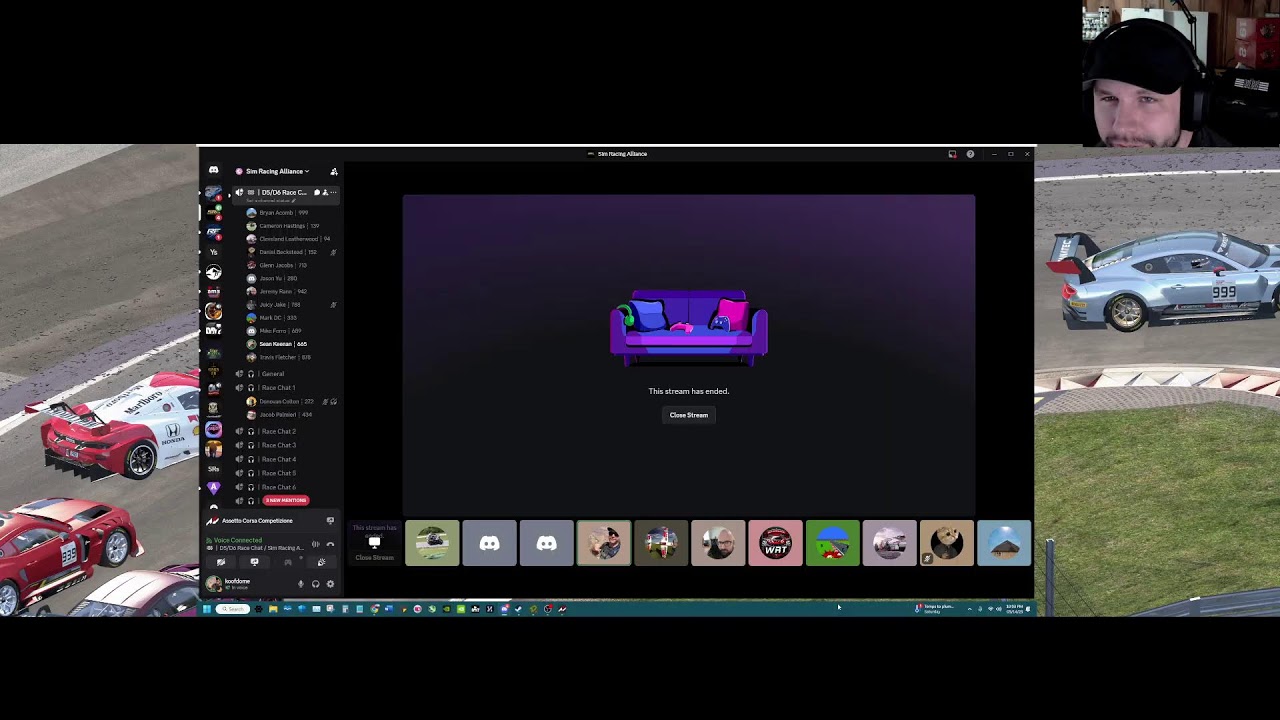Open more options on DS/D6 Race Chat channel
Screen dimensions: 1280x720
[x=333, y=192]
